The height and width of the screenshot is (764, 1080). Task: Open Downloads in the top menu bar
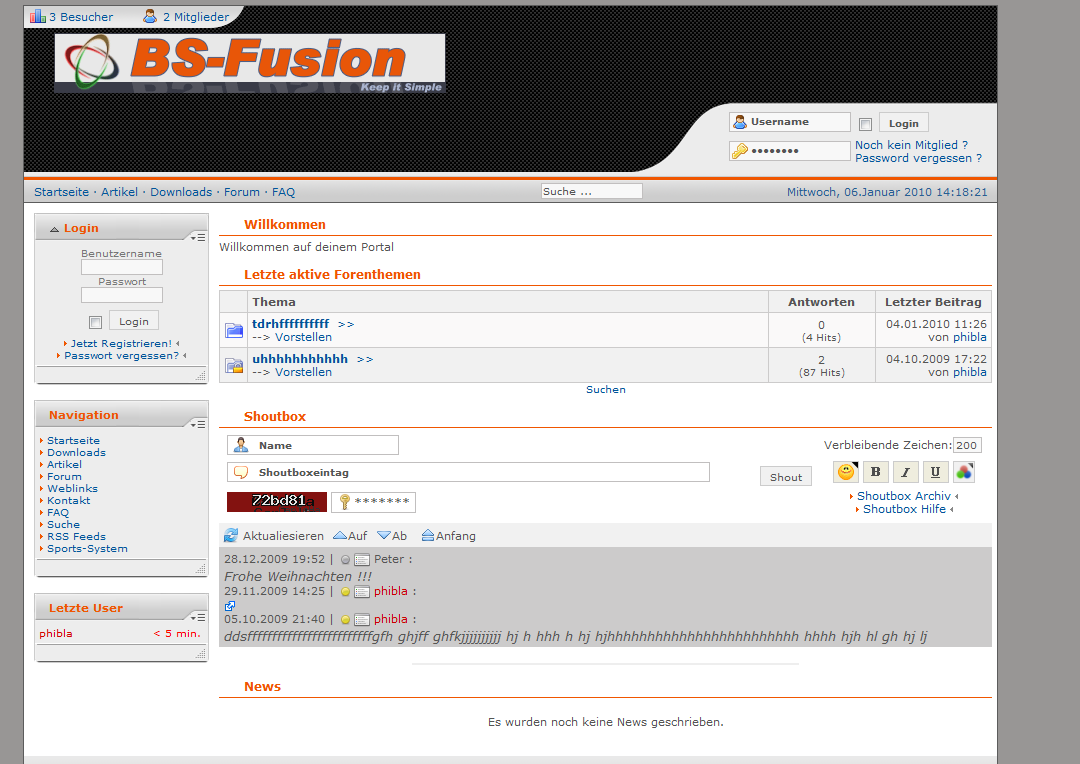pos(181,192)
